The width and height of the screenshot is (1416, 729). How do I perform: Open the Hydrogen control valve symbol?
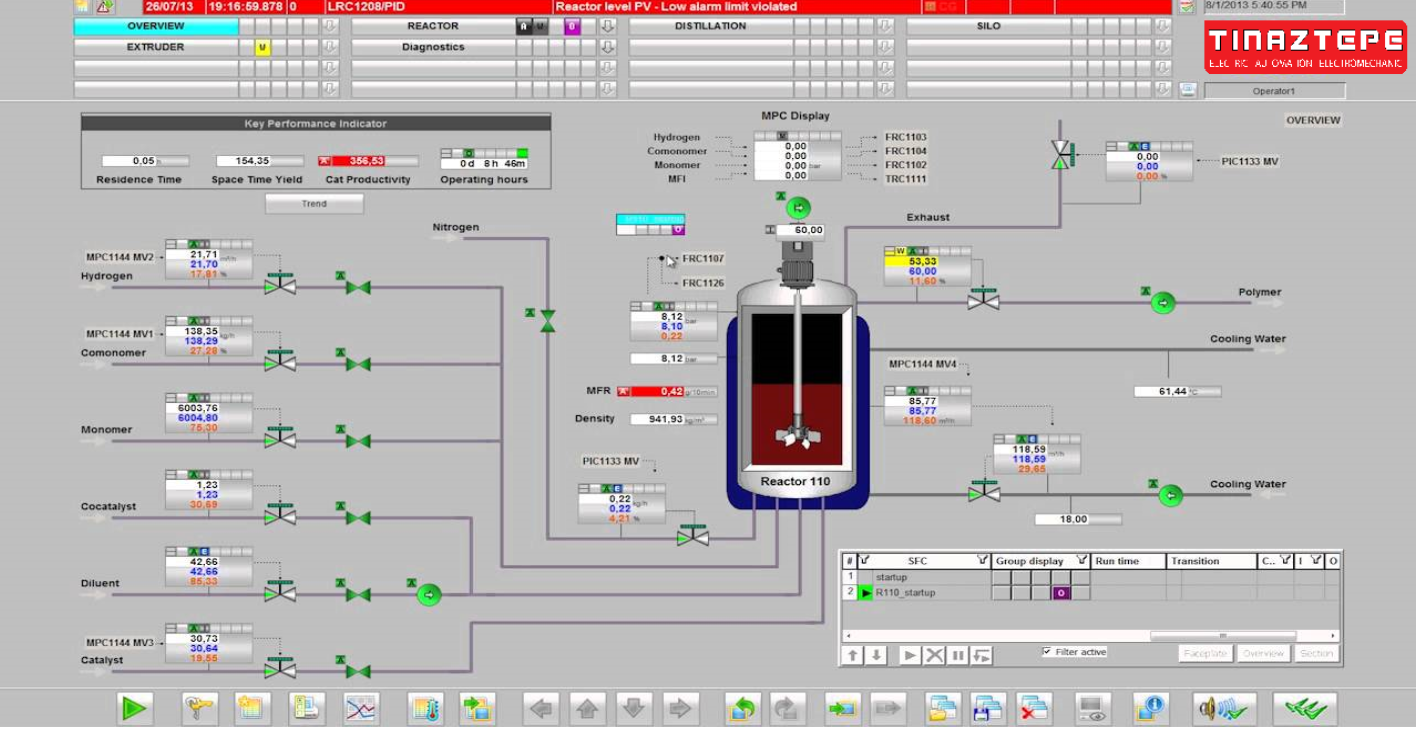pos(280,284)
